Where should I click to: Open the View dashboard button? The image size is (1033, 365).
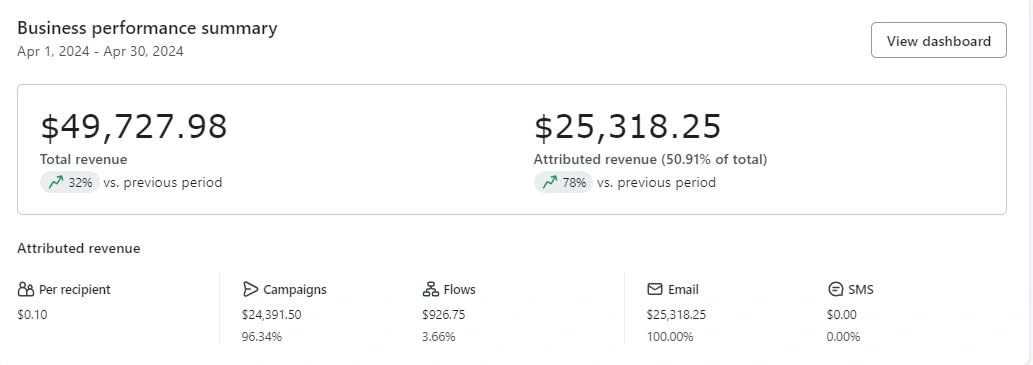tap(938, 40)
